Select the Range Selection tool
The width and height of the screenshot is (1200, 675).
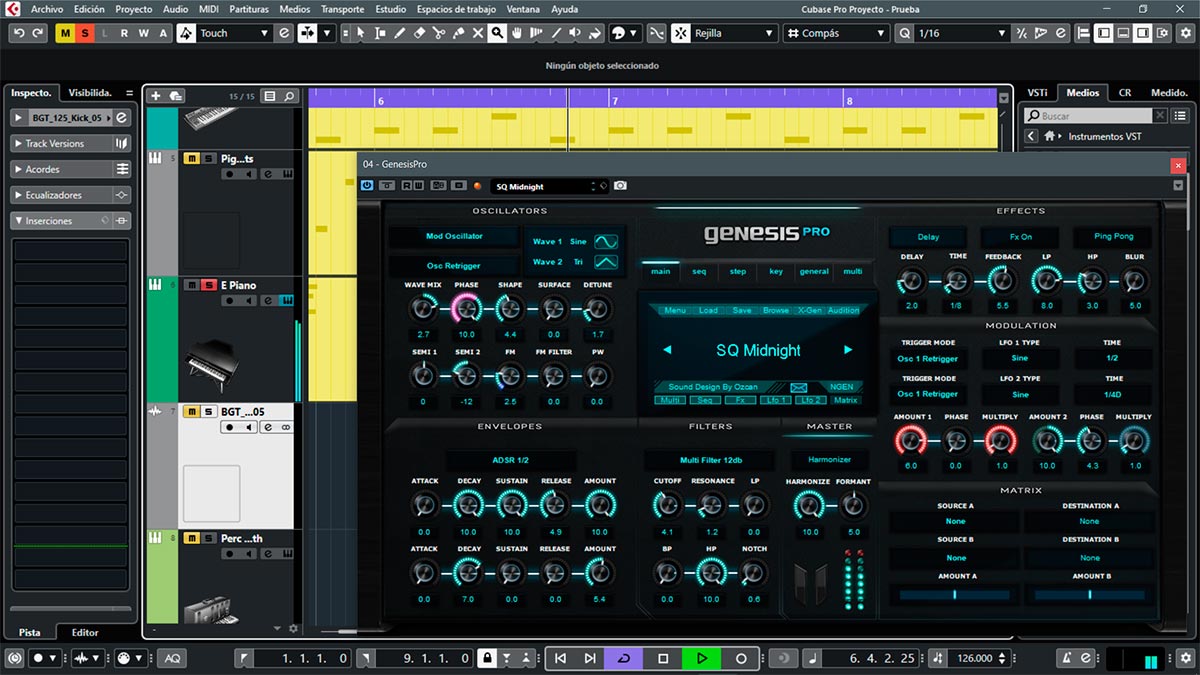pyautogui.click(x=380, y=33)
